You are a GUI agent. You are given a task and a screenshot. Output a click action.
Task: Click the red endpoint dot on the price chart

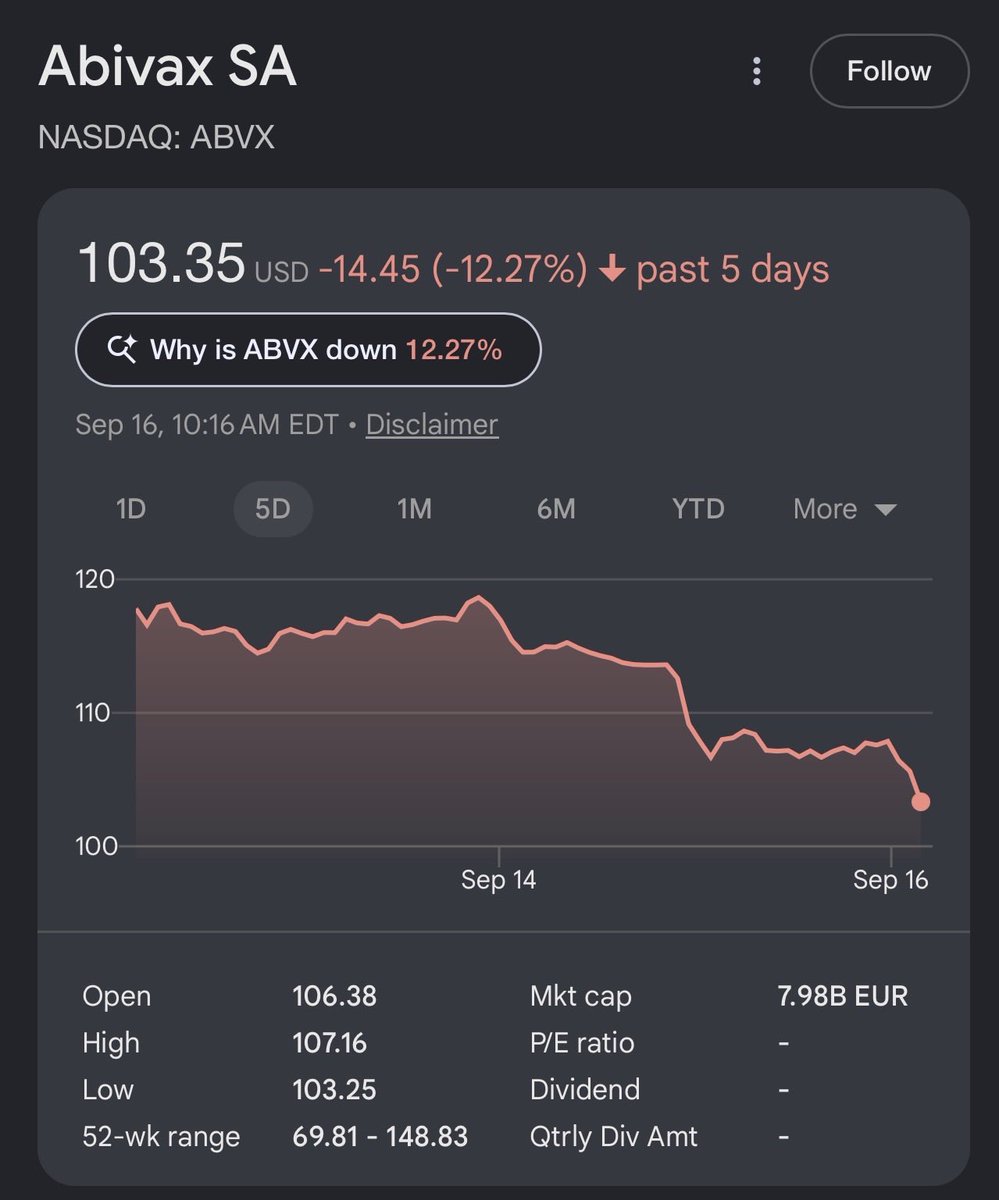coord(920,801)
